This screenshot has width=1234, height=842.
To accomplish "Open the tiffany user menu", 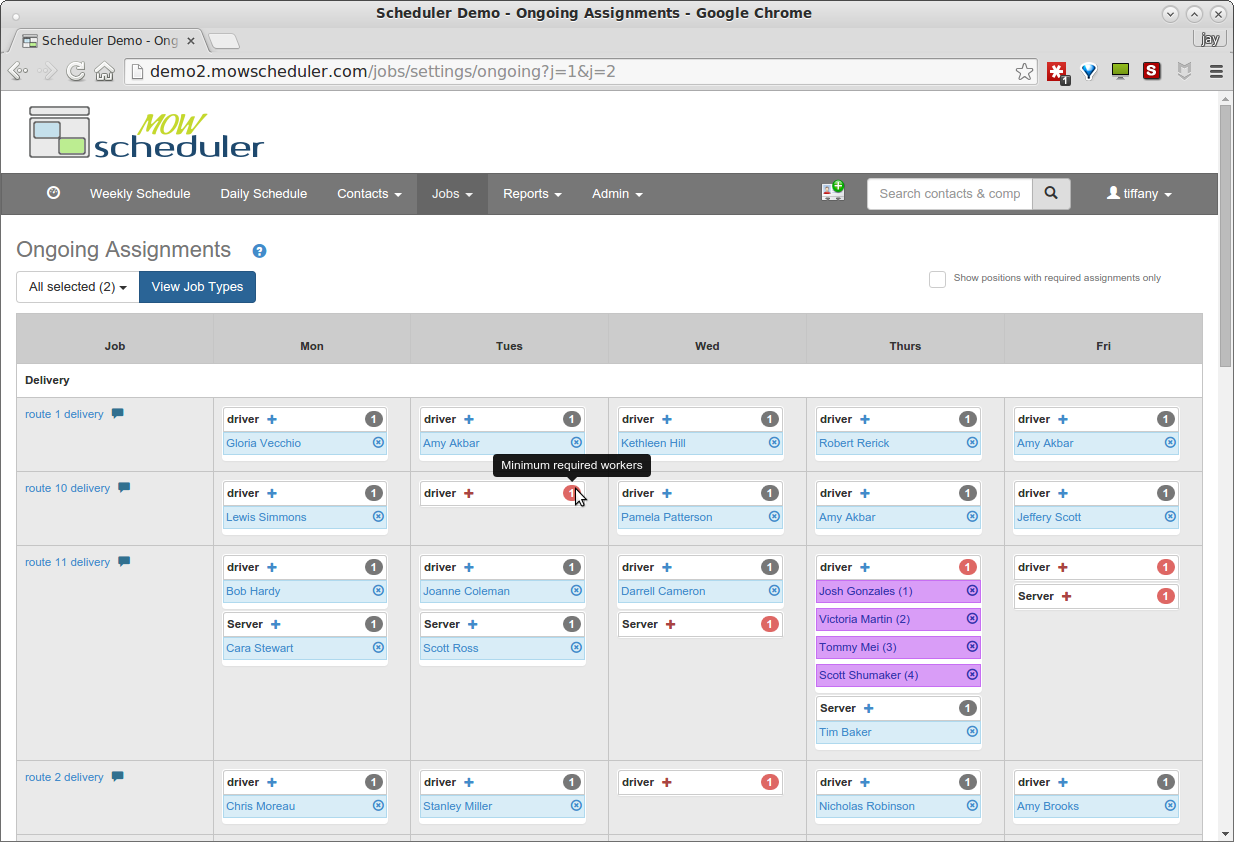I will coord(1139,194).
